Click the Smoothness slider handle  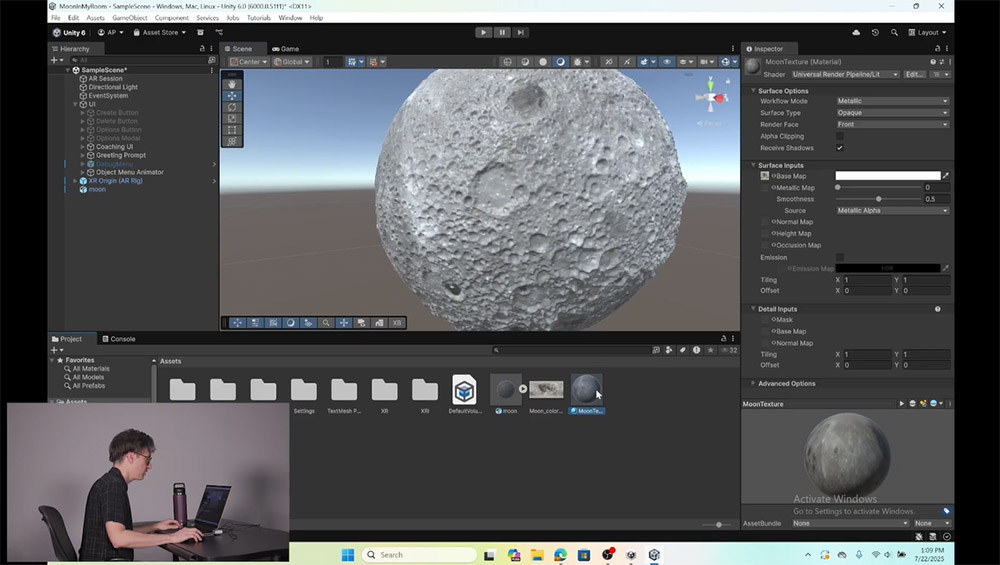(x=879, y=199)
